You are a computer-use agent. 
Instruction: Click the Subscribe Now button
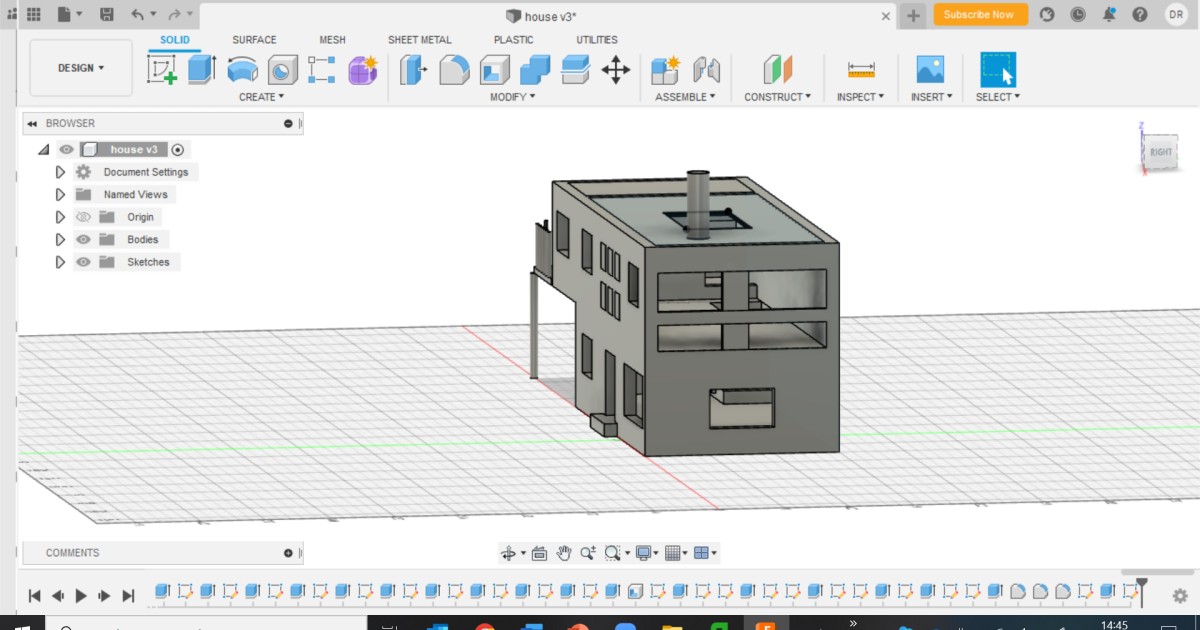tap(980, 15)
